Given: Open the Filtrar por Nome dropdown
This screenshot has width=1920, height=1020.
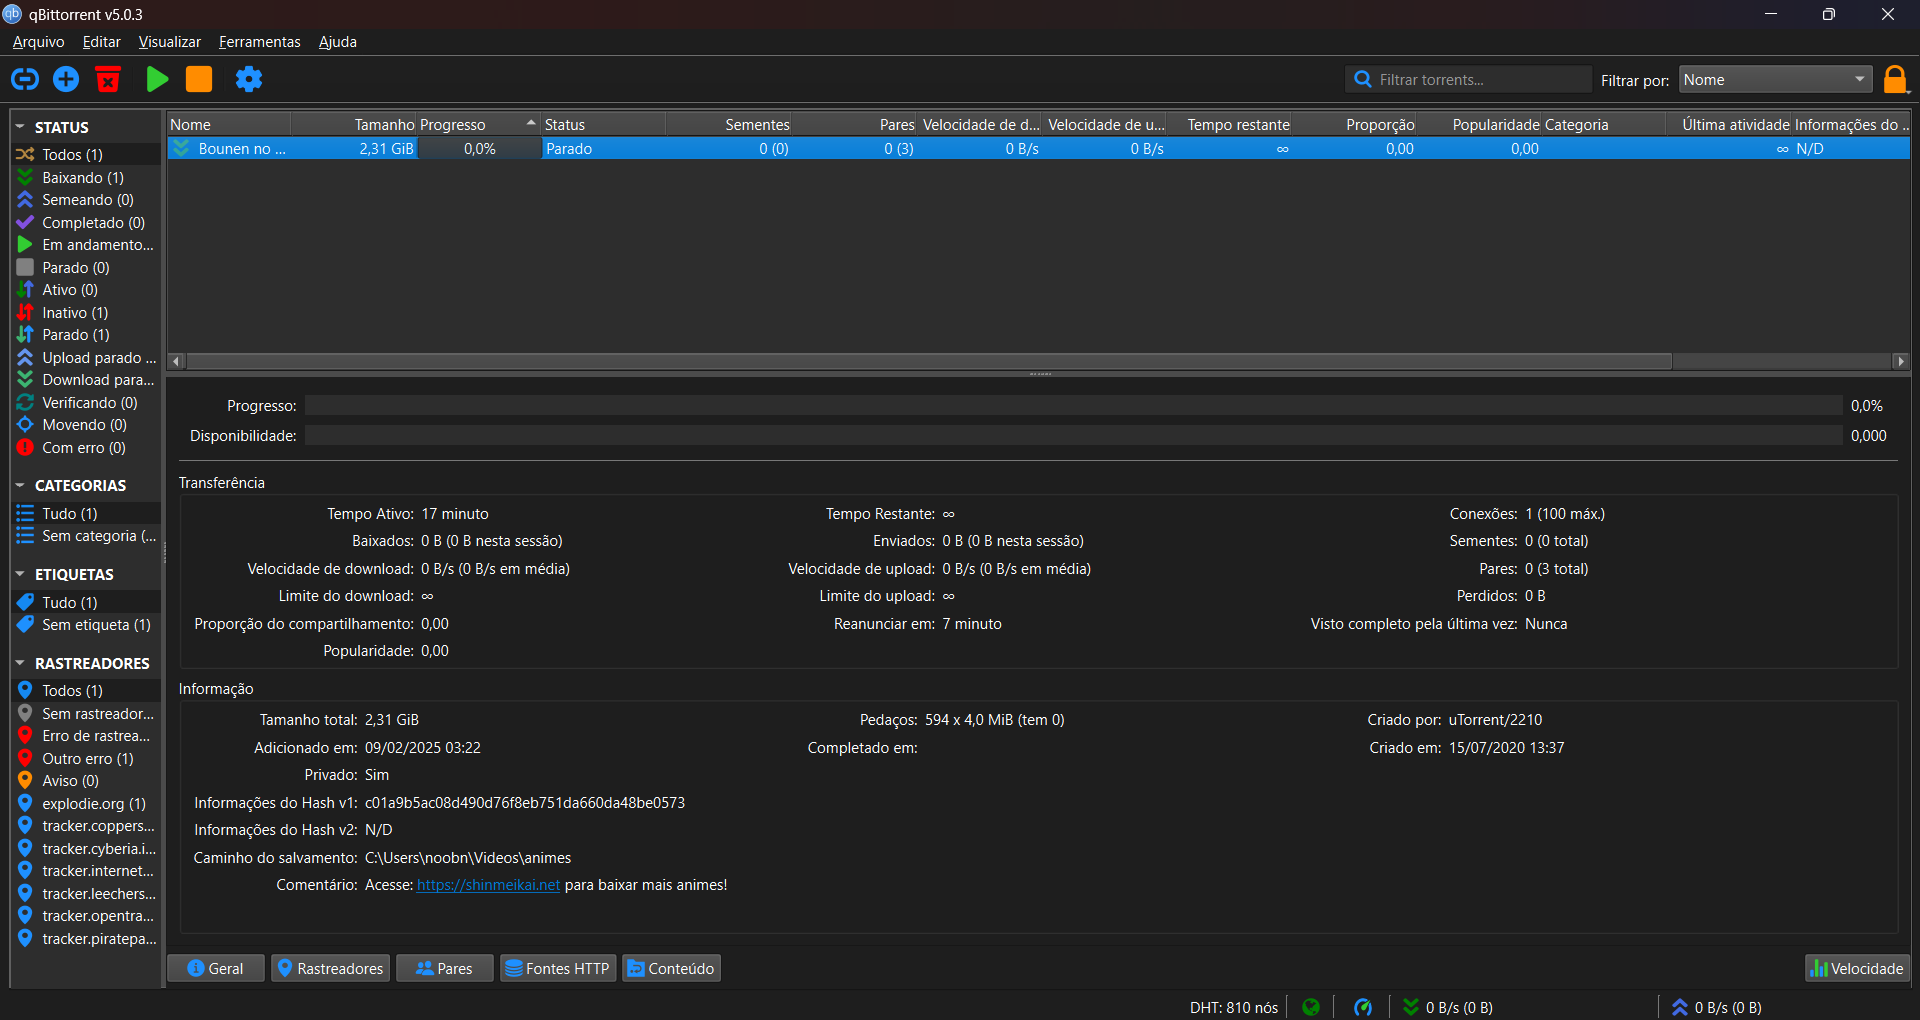Looking at the screenshot, I should click(1774, 80).
